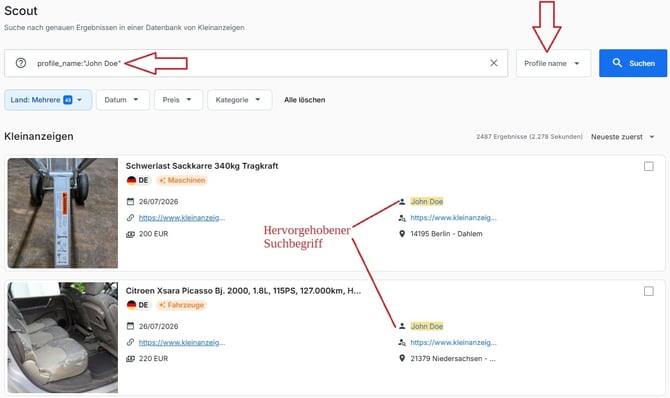The width and height of the screenshot is (670, 398).
Task: Click the profile search icon in Sackkarre listing
Action: [x=402, y=218]
